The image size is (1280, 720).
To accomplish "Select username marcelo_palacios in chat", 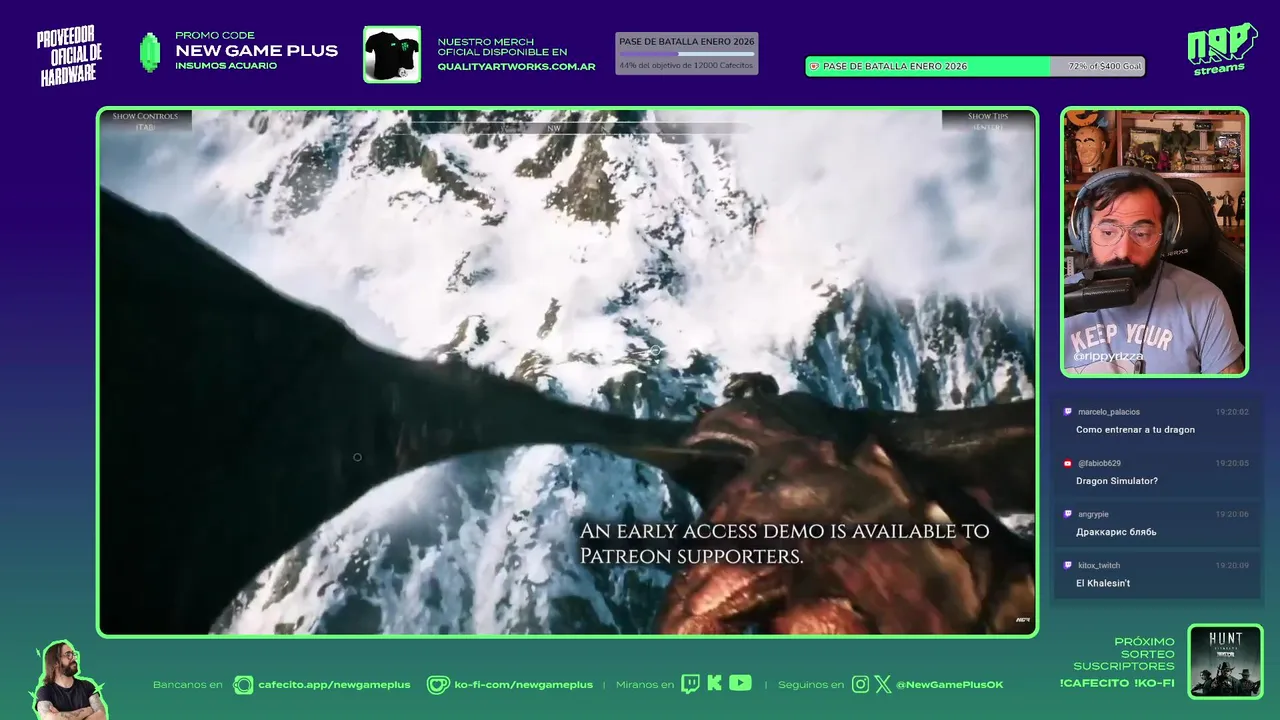I will tap(1108, 412).
